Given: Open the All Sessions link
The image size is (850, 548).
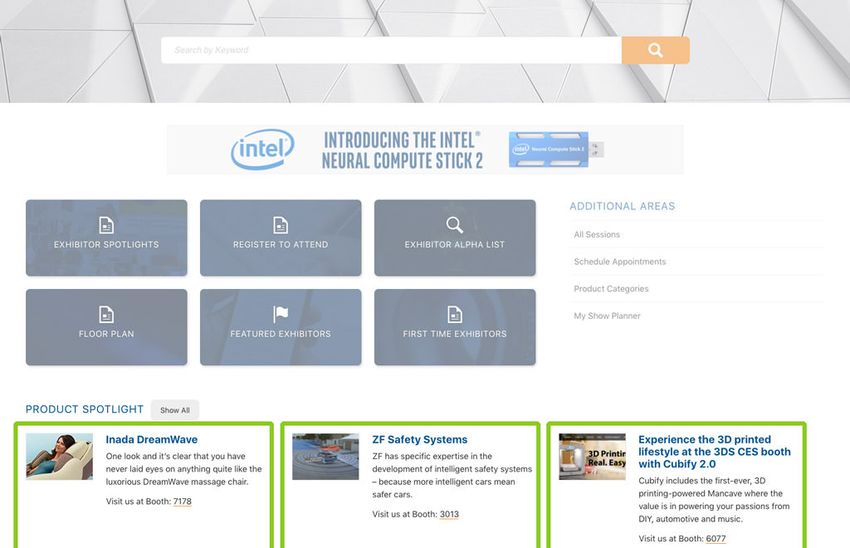Looking at the screenshot, I should pos(597,234).
